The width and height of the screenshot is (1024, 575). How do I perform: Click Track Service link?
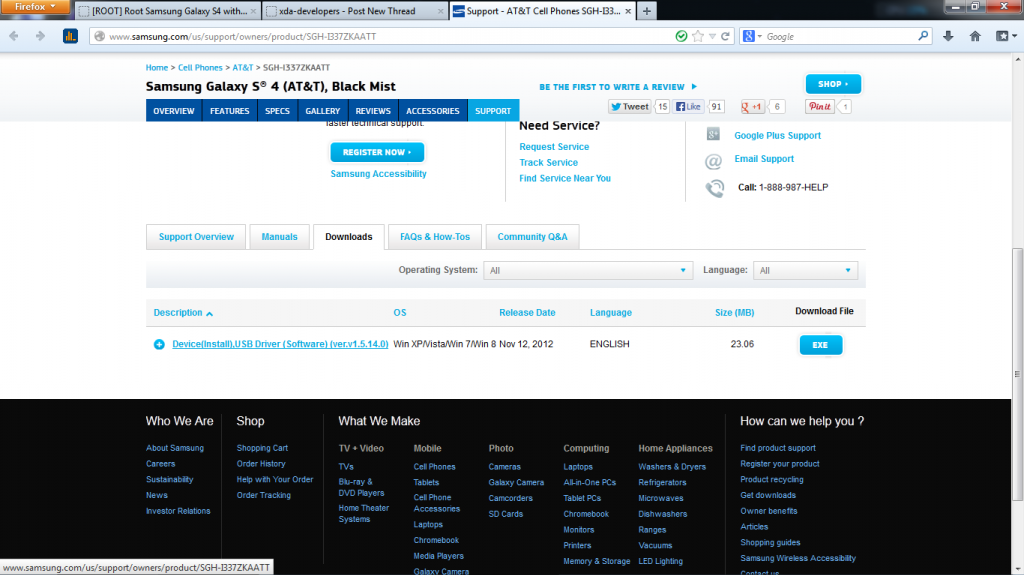549,163
